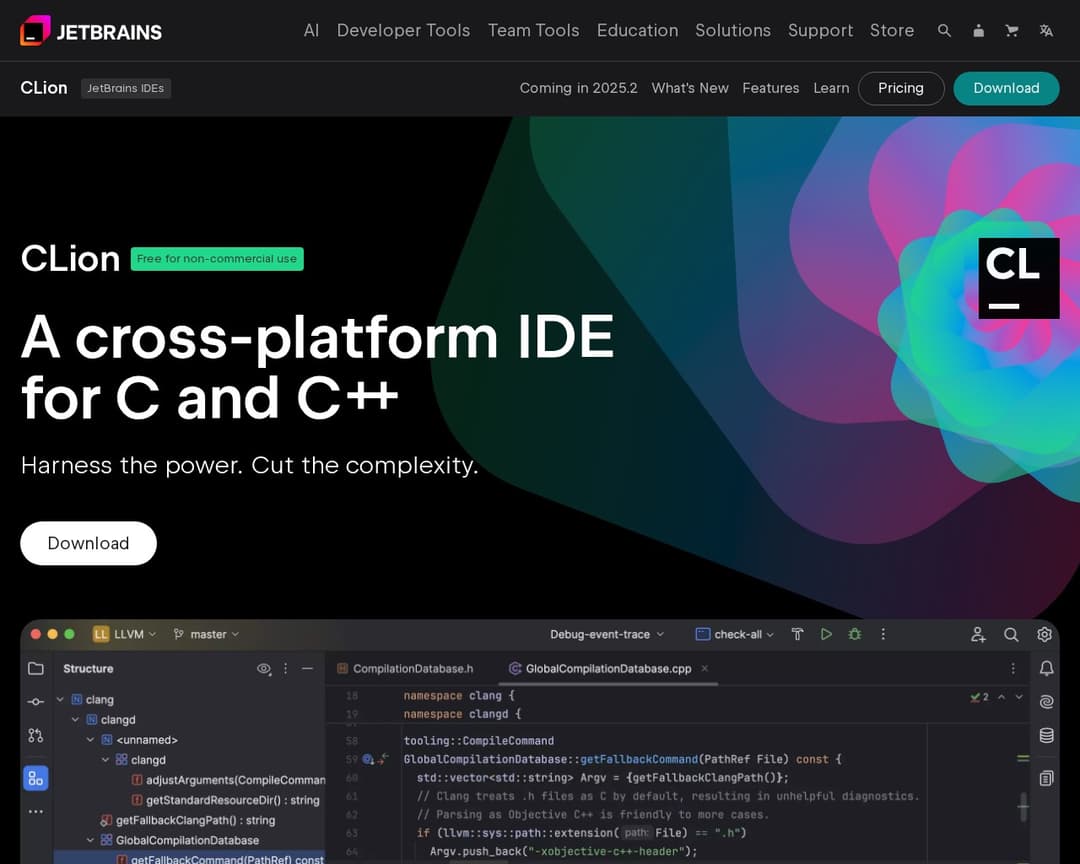Open Database tool window icon
This screenshot has height=864, width=1080.
coord(1046,736)
